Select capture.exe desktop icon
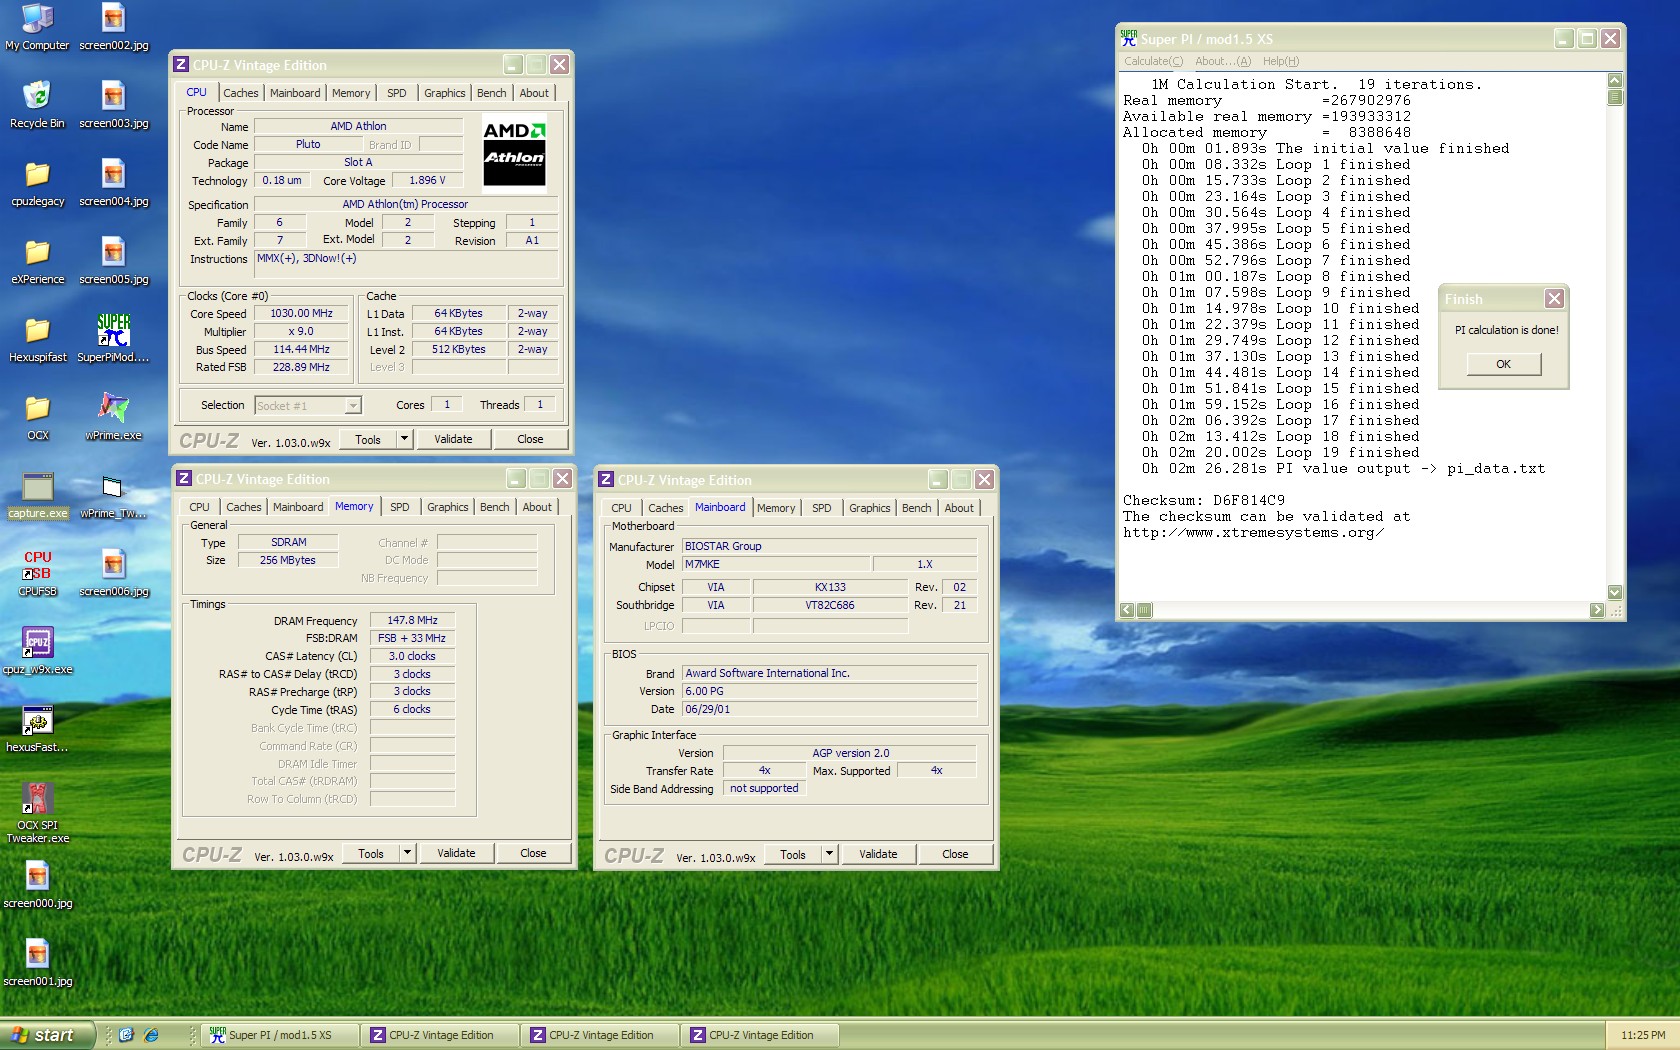The height and width of the screenshot is (1050, 1680). 37,495
